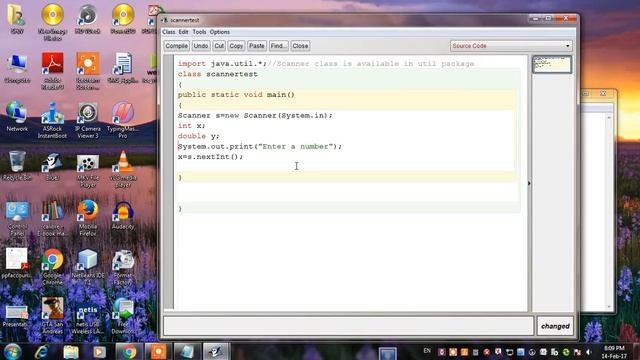Select the NetBeans IDE desktop icon

pyautogui.click(x=88, y=267)
